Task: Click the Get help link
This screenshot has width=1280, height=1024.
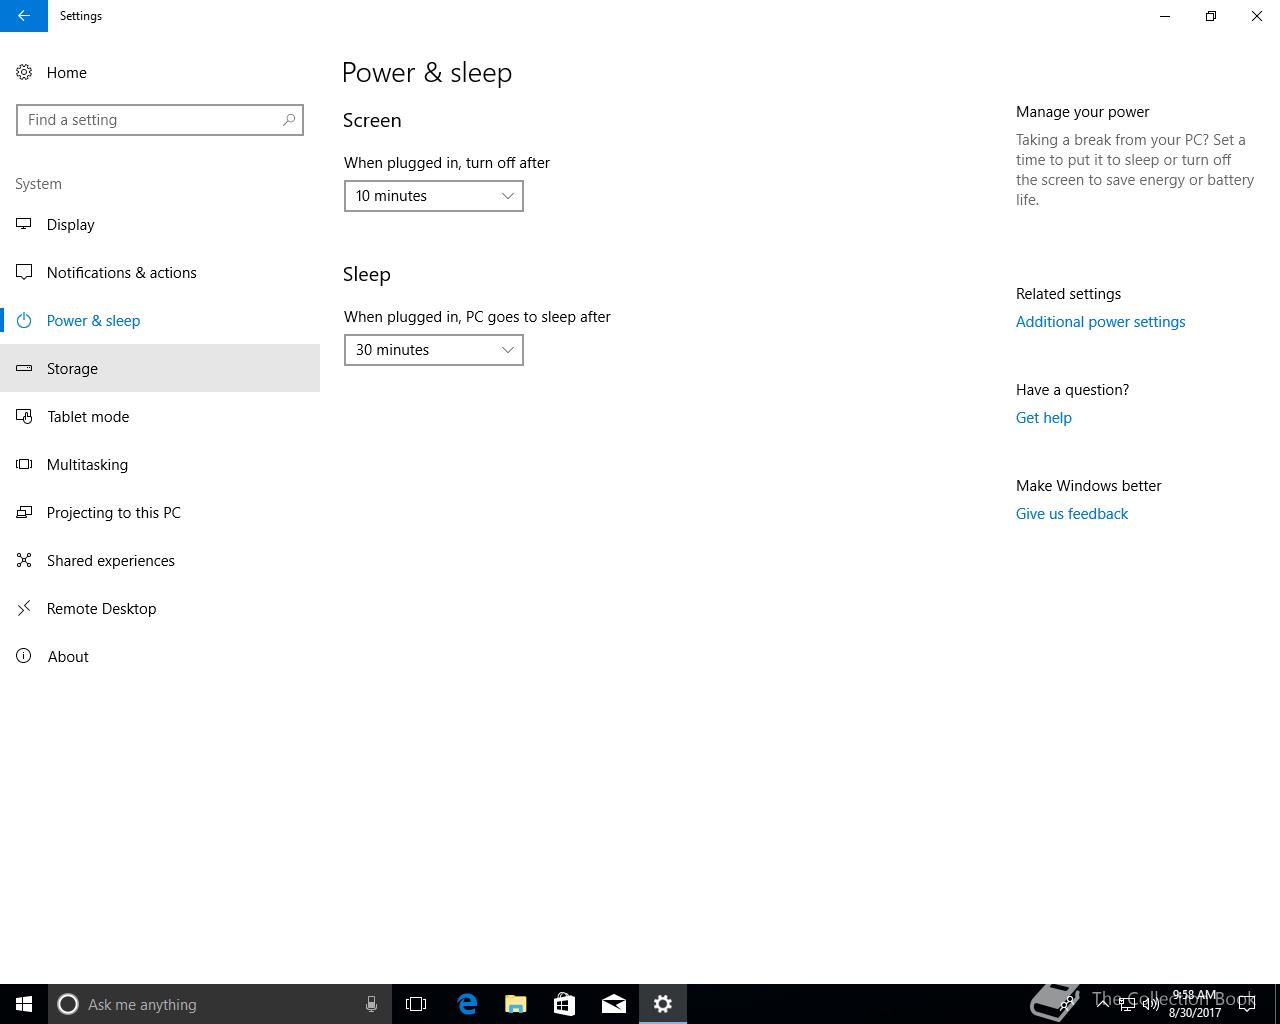Action: pyautogui.click(x=1043, y=418)
